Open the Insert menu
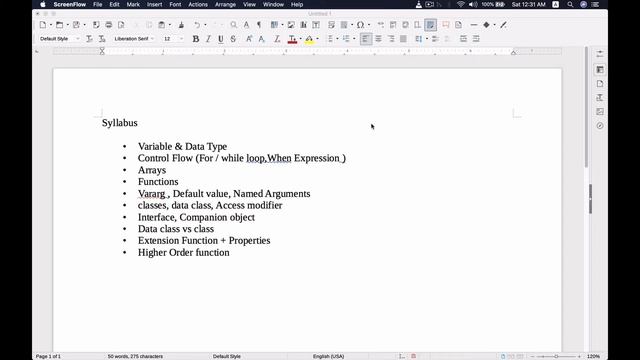The image size is (640, 360). 154,4
